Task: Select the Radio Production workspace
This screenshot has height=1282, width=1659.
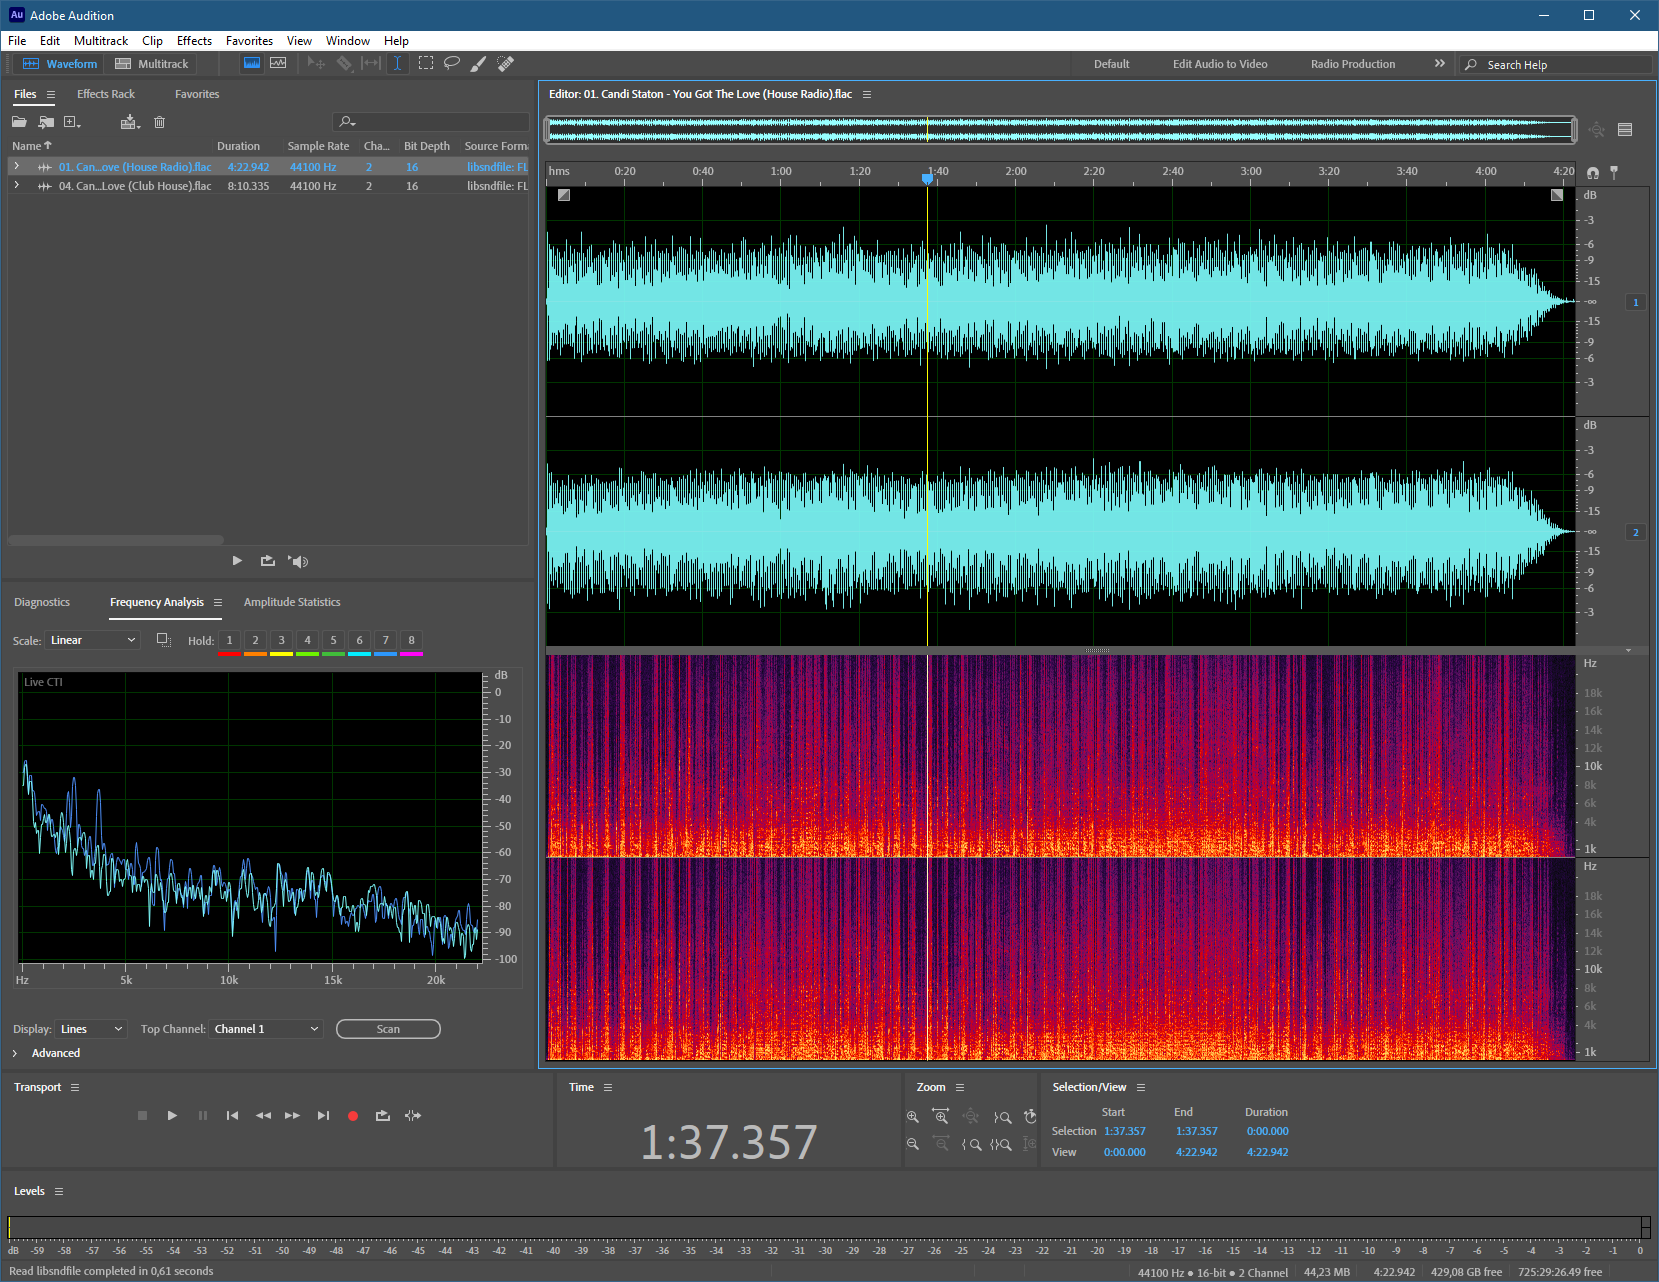Action: [x=1353, y=64]
